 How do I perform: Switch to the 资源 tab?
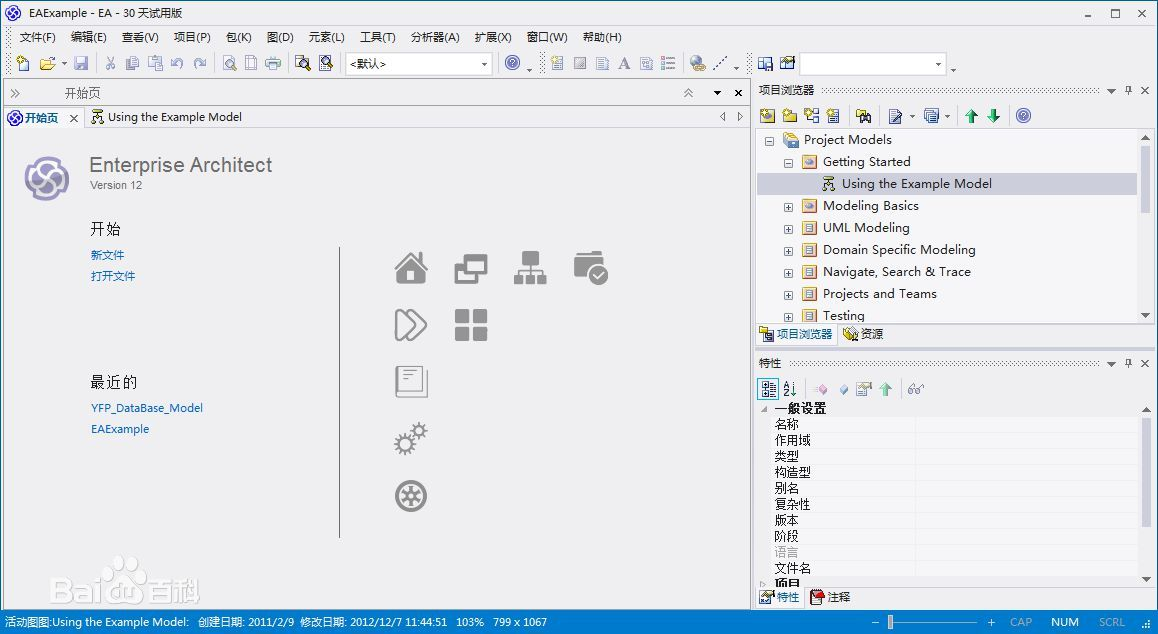click(x=863, y=334)
